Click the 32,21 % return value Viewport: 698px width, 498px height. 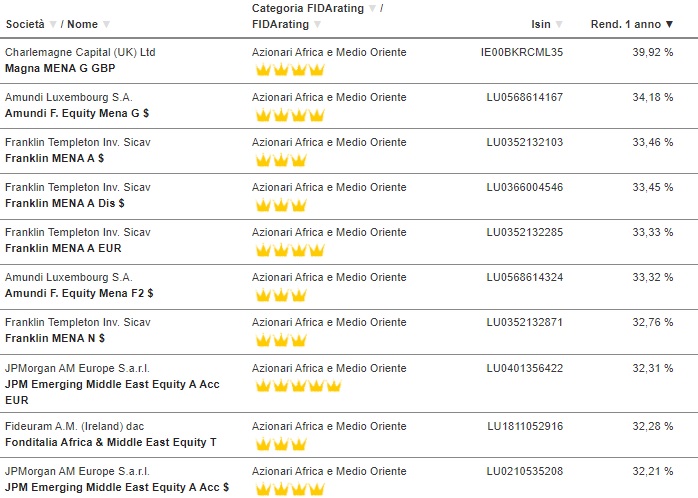point(653,471)
